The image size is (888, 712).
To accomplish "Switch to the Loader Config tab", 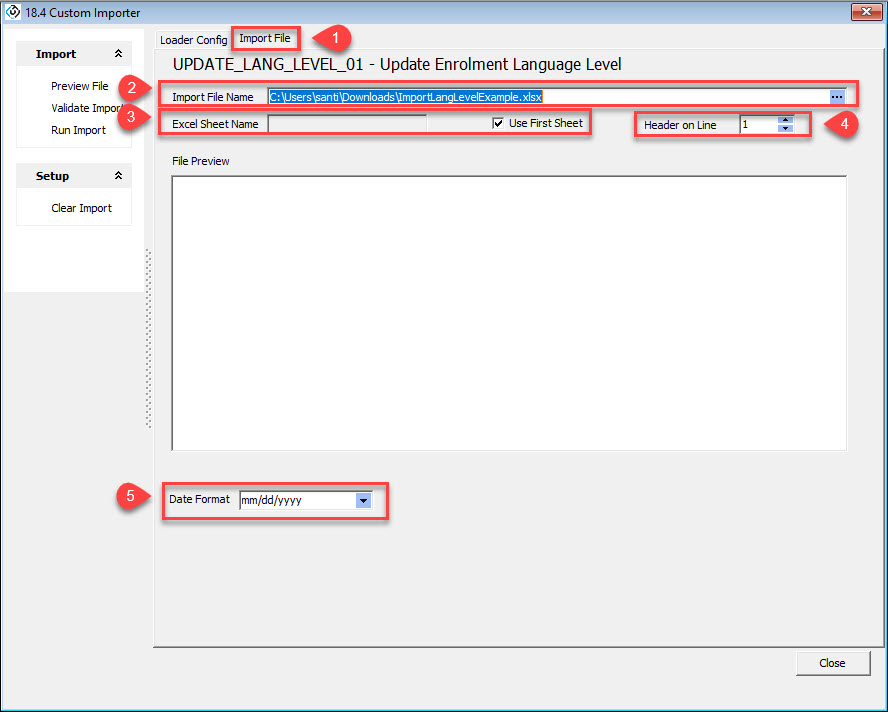I will click(x=194, y=40).
